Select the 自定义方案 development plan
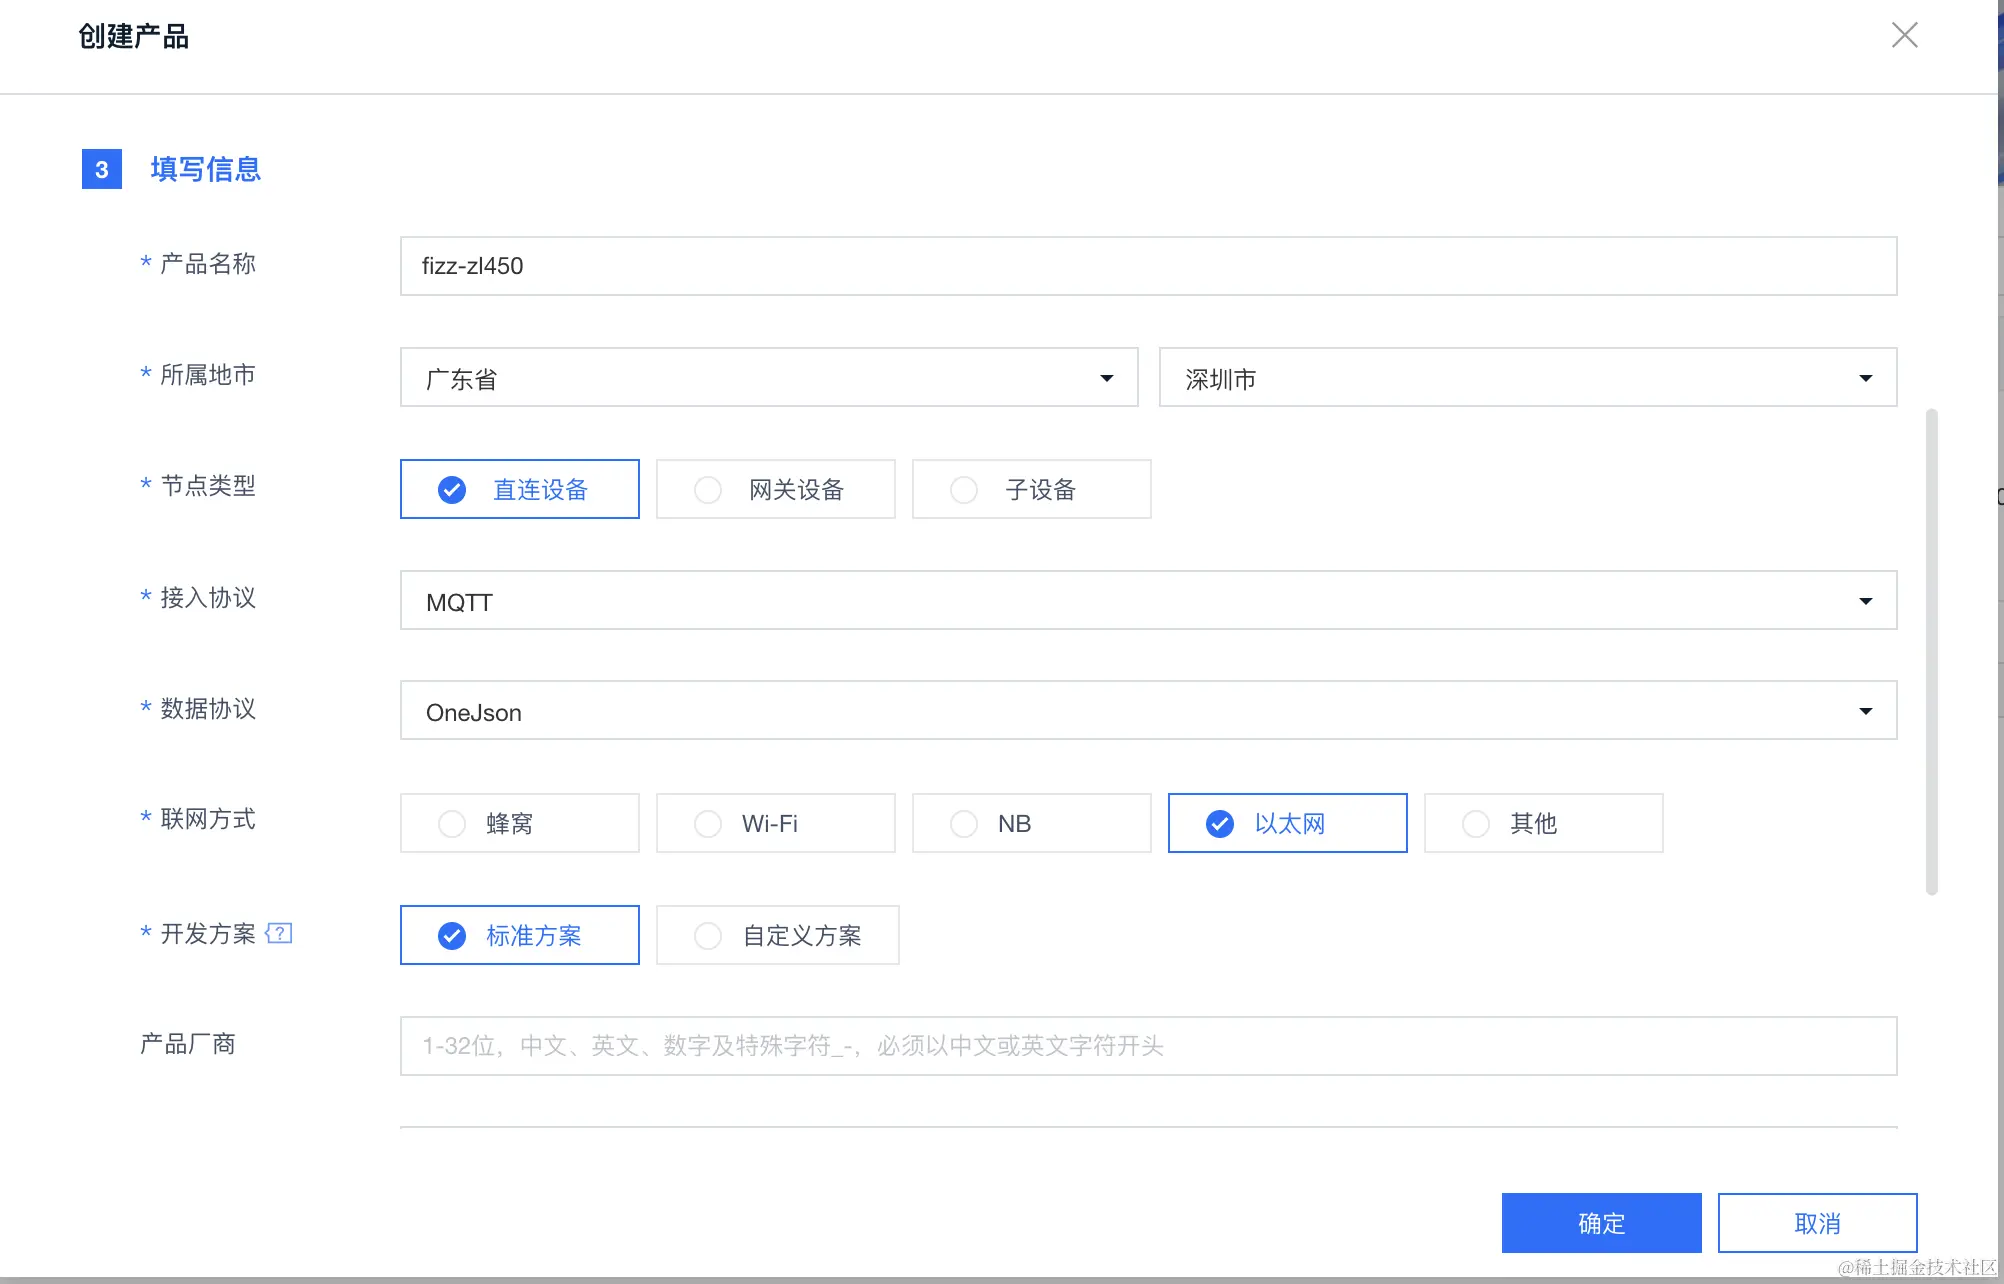This screenshot has height=1284, width=2004. (x=777, y=935)
